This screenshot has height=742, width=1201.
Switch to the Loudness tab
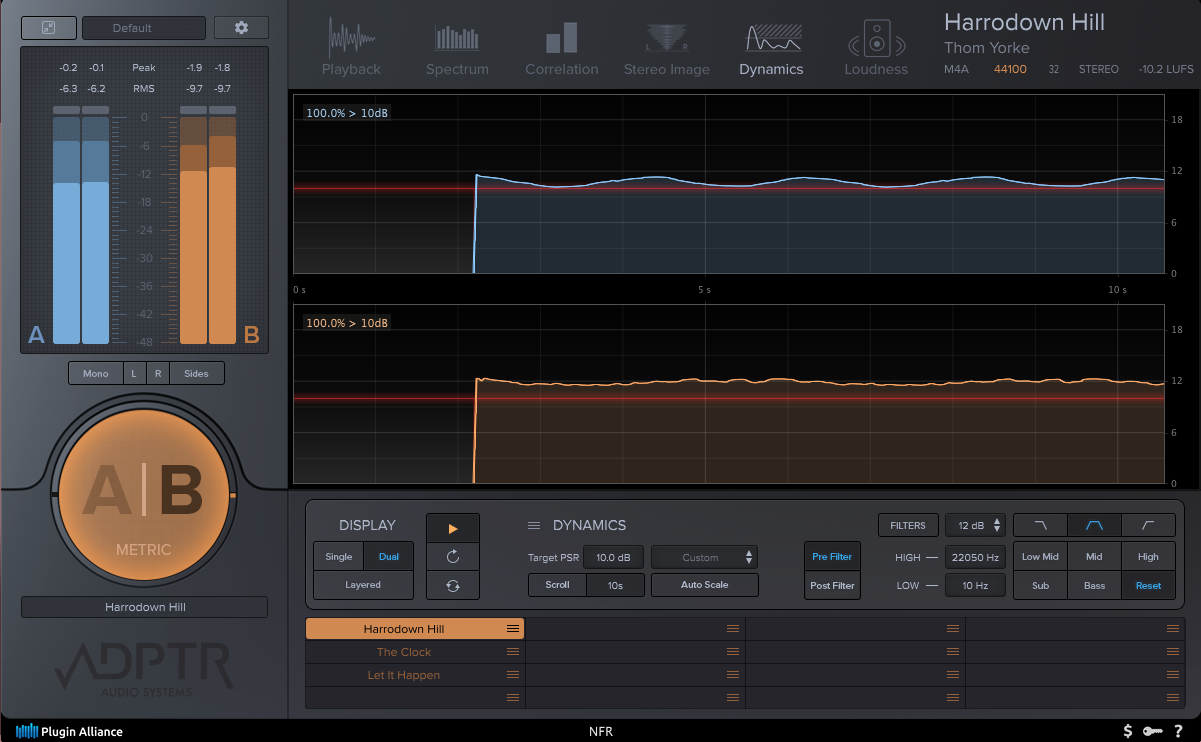876,50
